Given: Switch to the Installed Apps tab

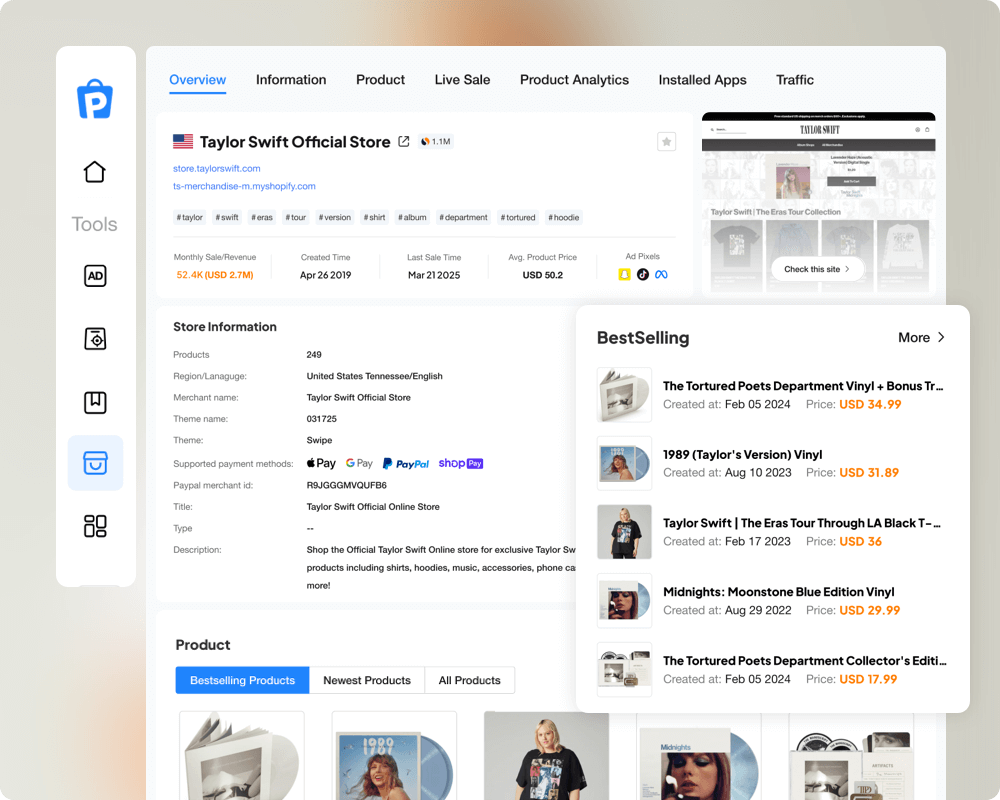Looking at the screenshot, I should [702, 80].
